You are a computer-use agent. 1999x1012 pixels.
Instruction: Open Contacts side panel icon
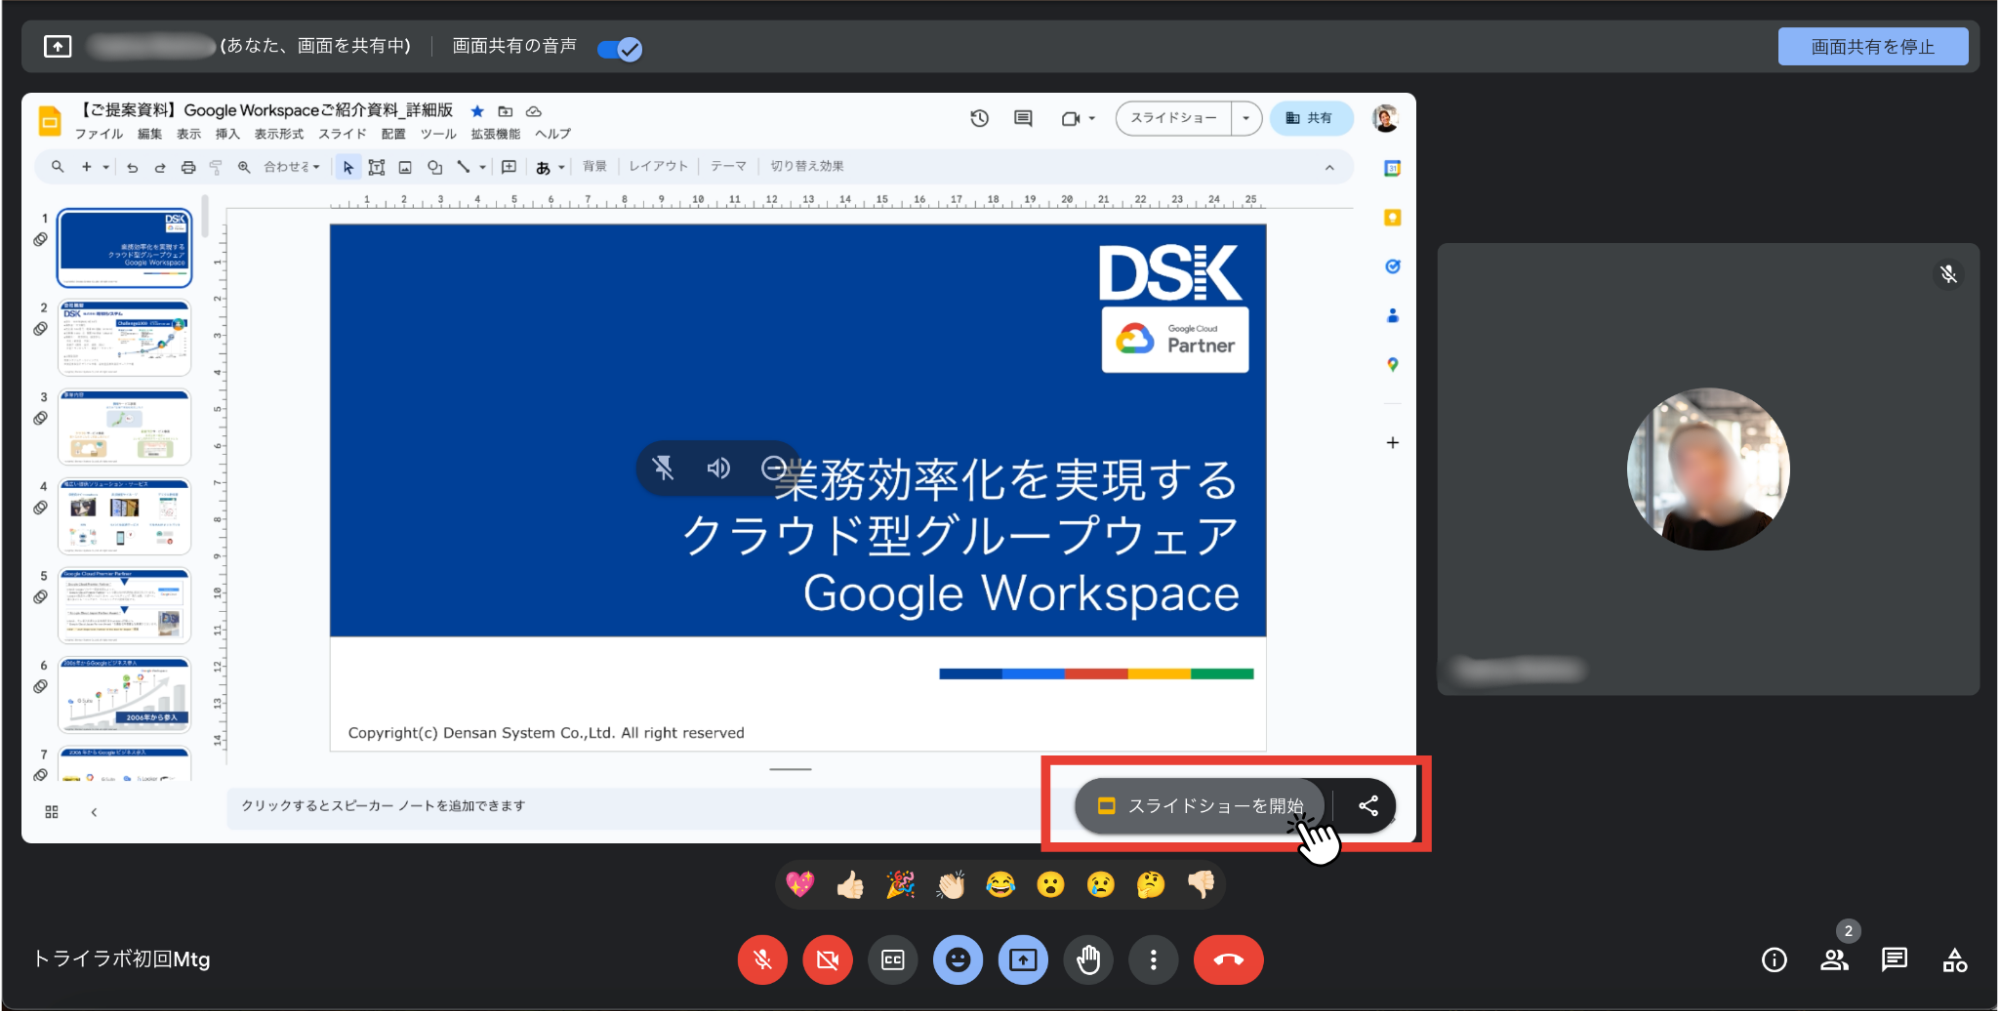pos(1392,315)
